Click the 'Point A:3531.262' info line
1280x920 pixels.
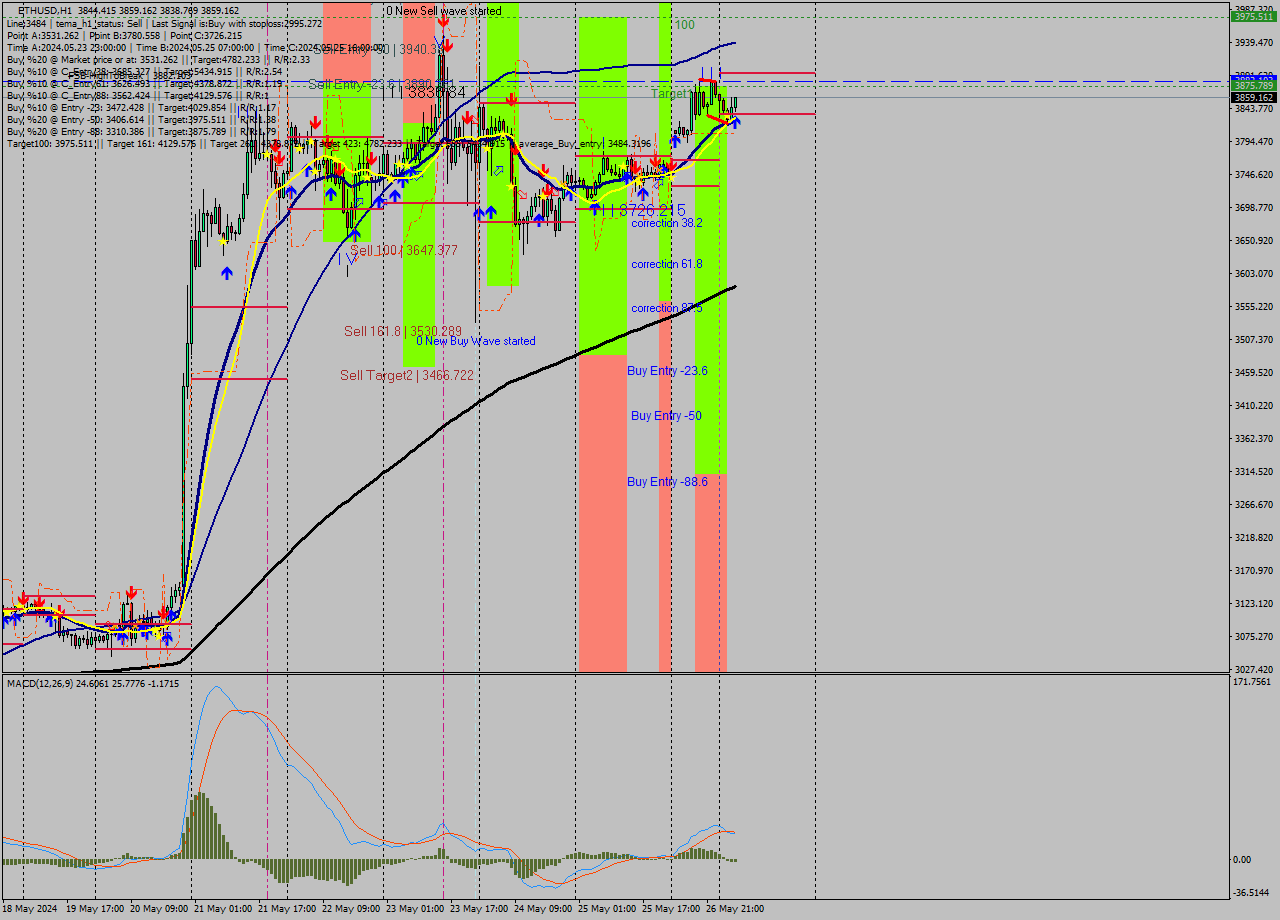click(x=124, y=35)
